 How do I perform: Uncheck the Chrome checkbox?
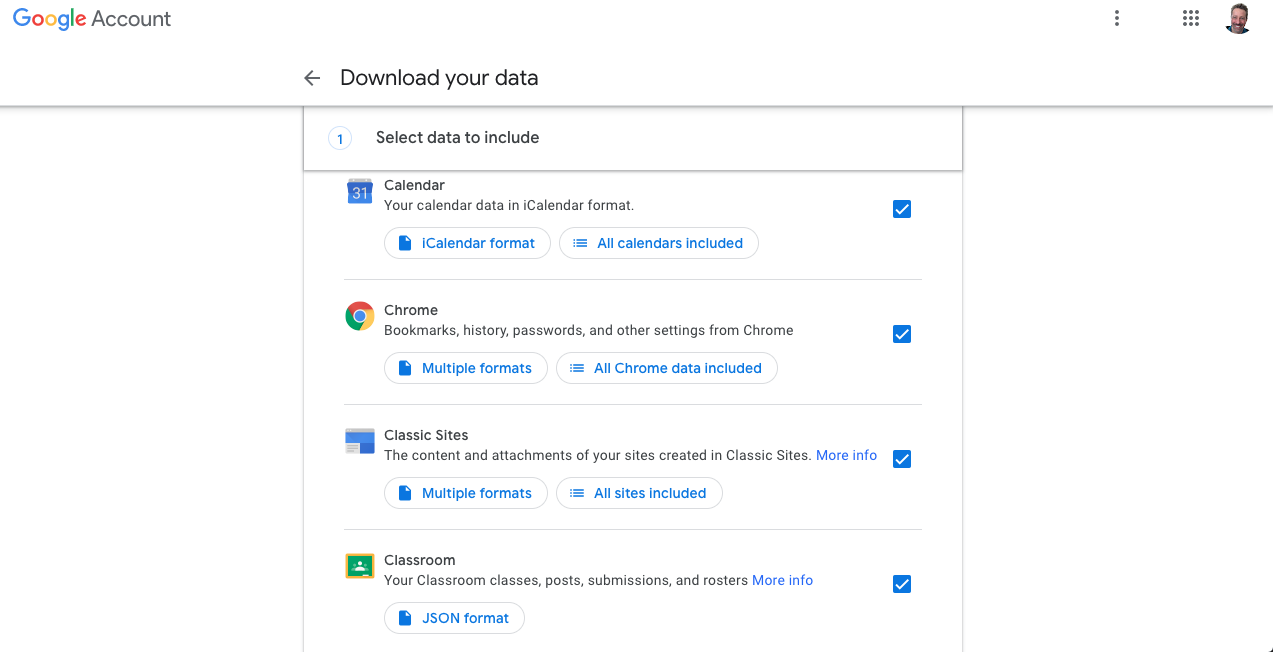tap(902, 334)
